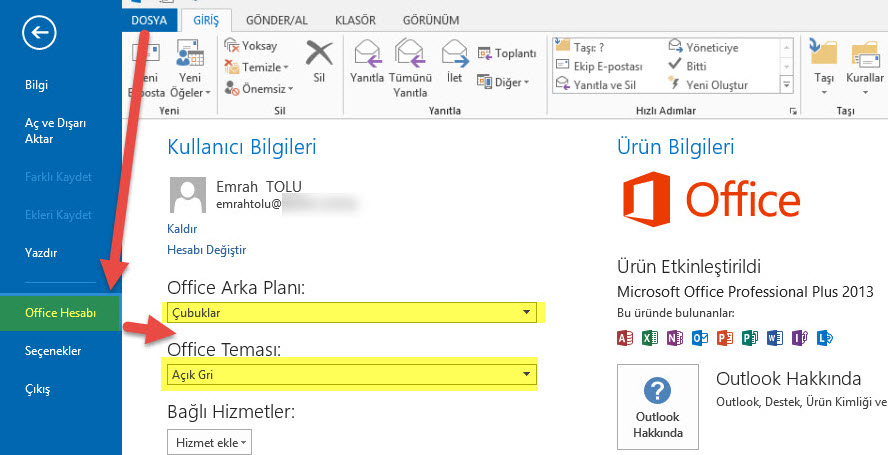The image size is (888, 455).
Task: Open the Hizmet ekle dropdown button
Action: (x=210, y=443)
